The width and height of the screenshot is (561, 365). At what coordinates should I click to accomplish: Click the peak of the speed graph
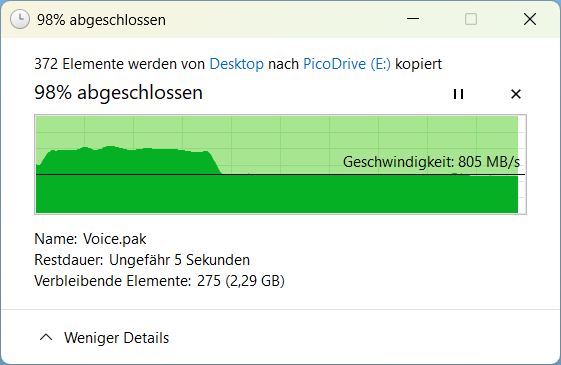110,147
